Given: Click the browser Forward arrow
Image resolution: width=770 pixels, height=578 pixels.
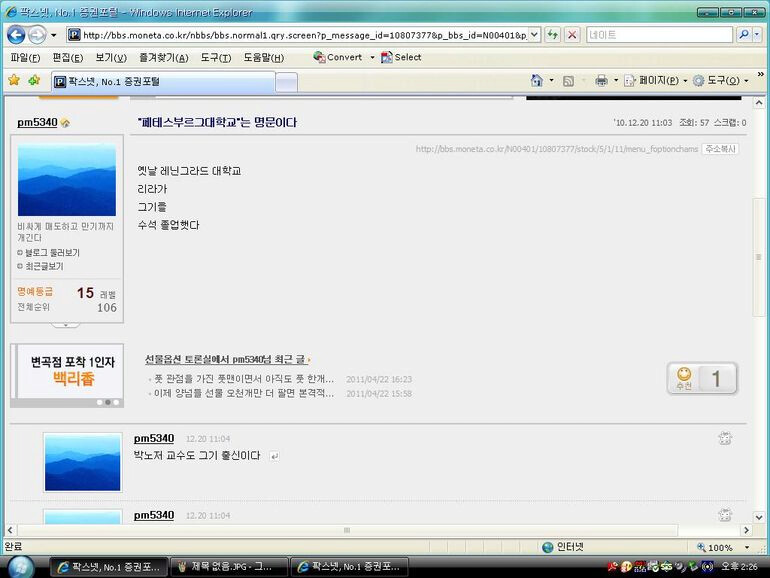Looking at the screenshot, I should tap(37, 35).
